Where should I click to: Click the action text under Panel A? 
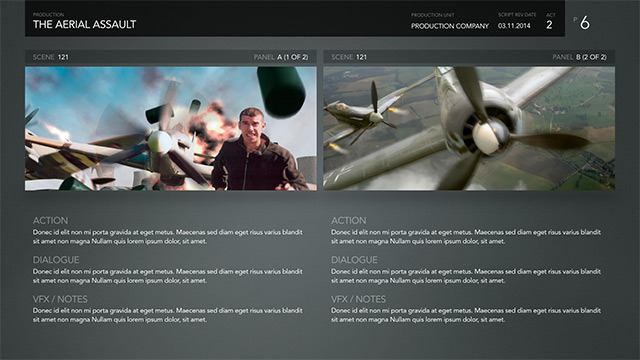[x=168, y=237]
